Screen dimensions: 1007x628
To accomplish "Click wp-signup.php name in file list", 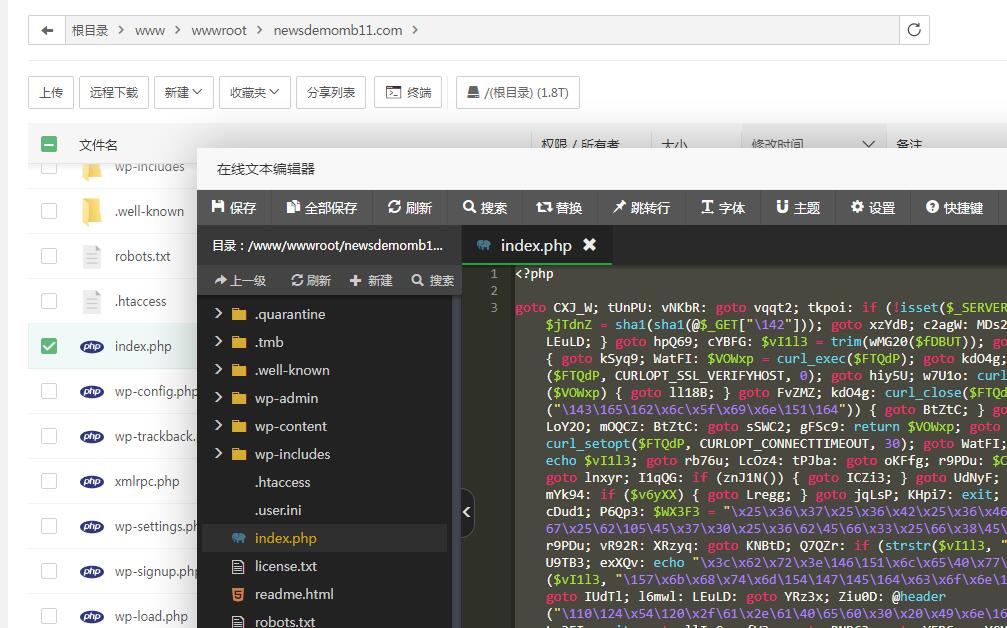I will pyautogui.click(x=155, y=571).
